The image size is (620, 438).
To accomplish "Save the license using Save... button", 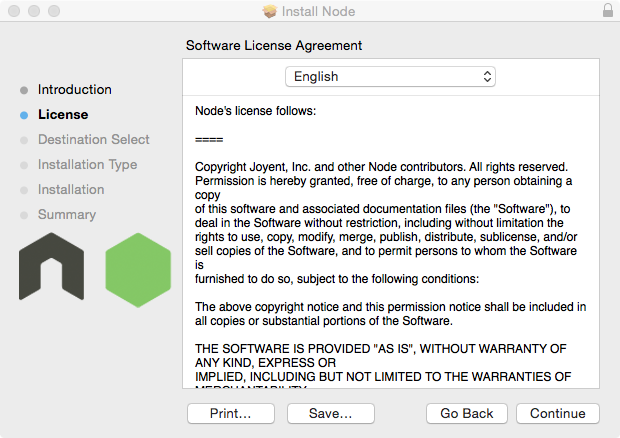I will click(x=330, y=413).
